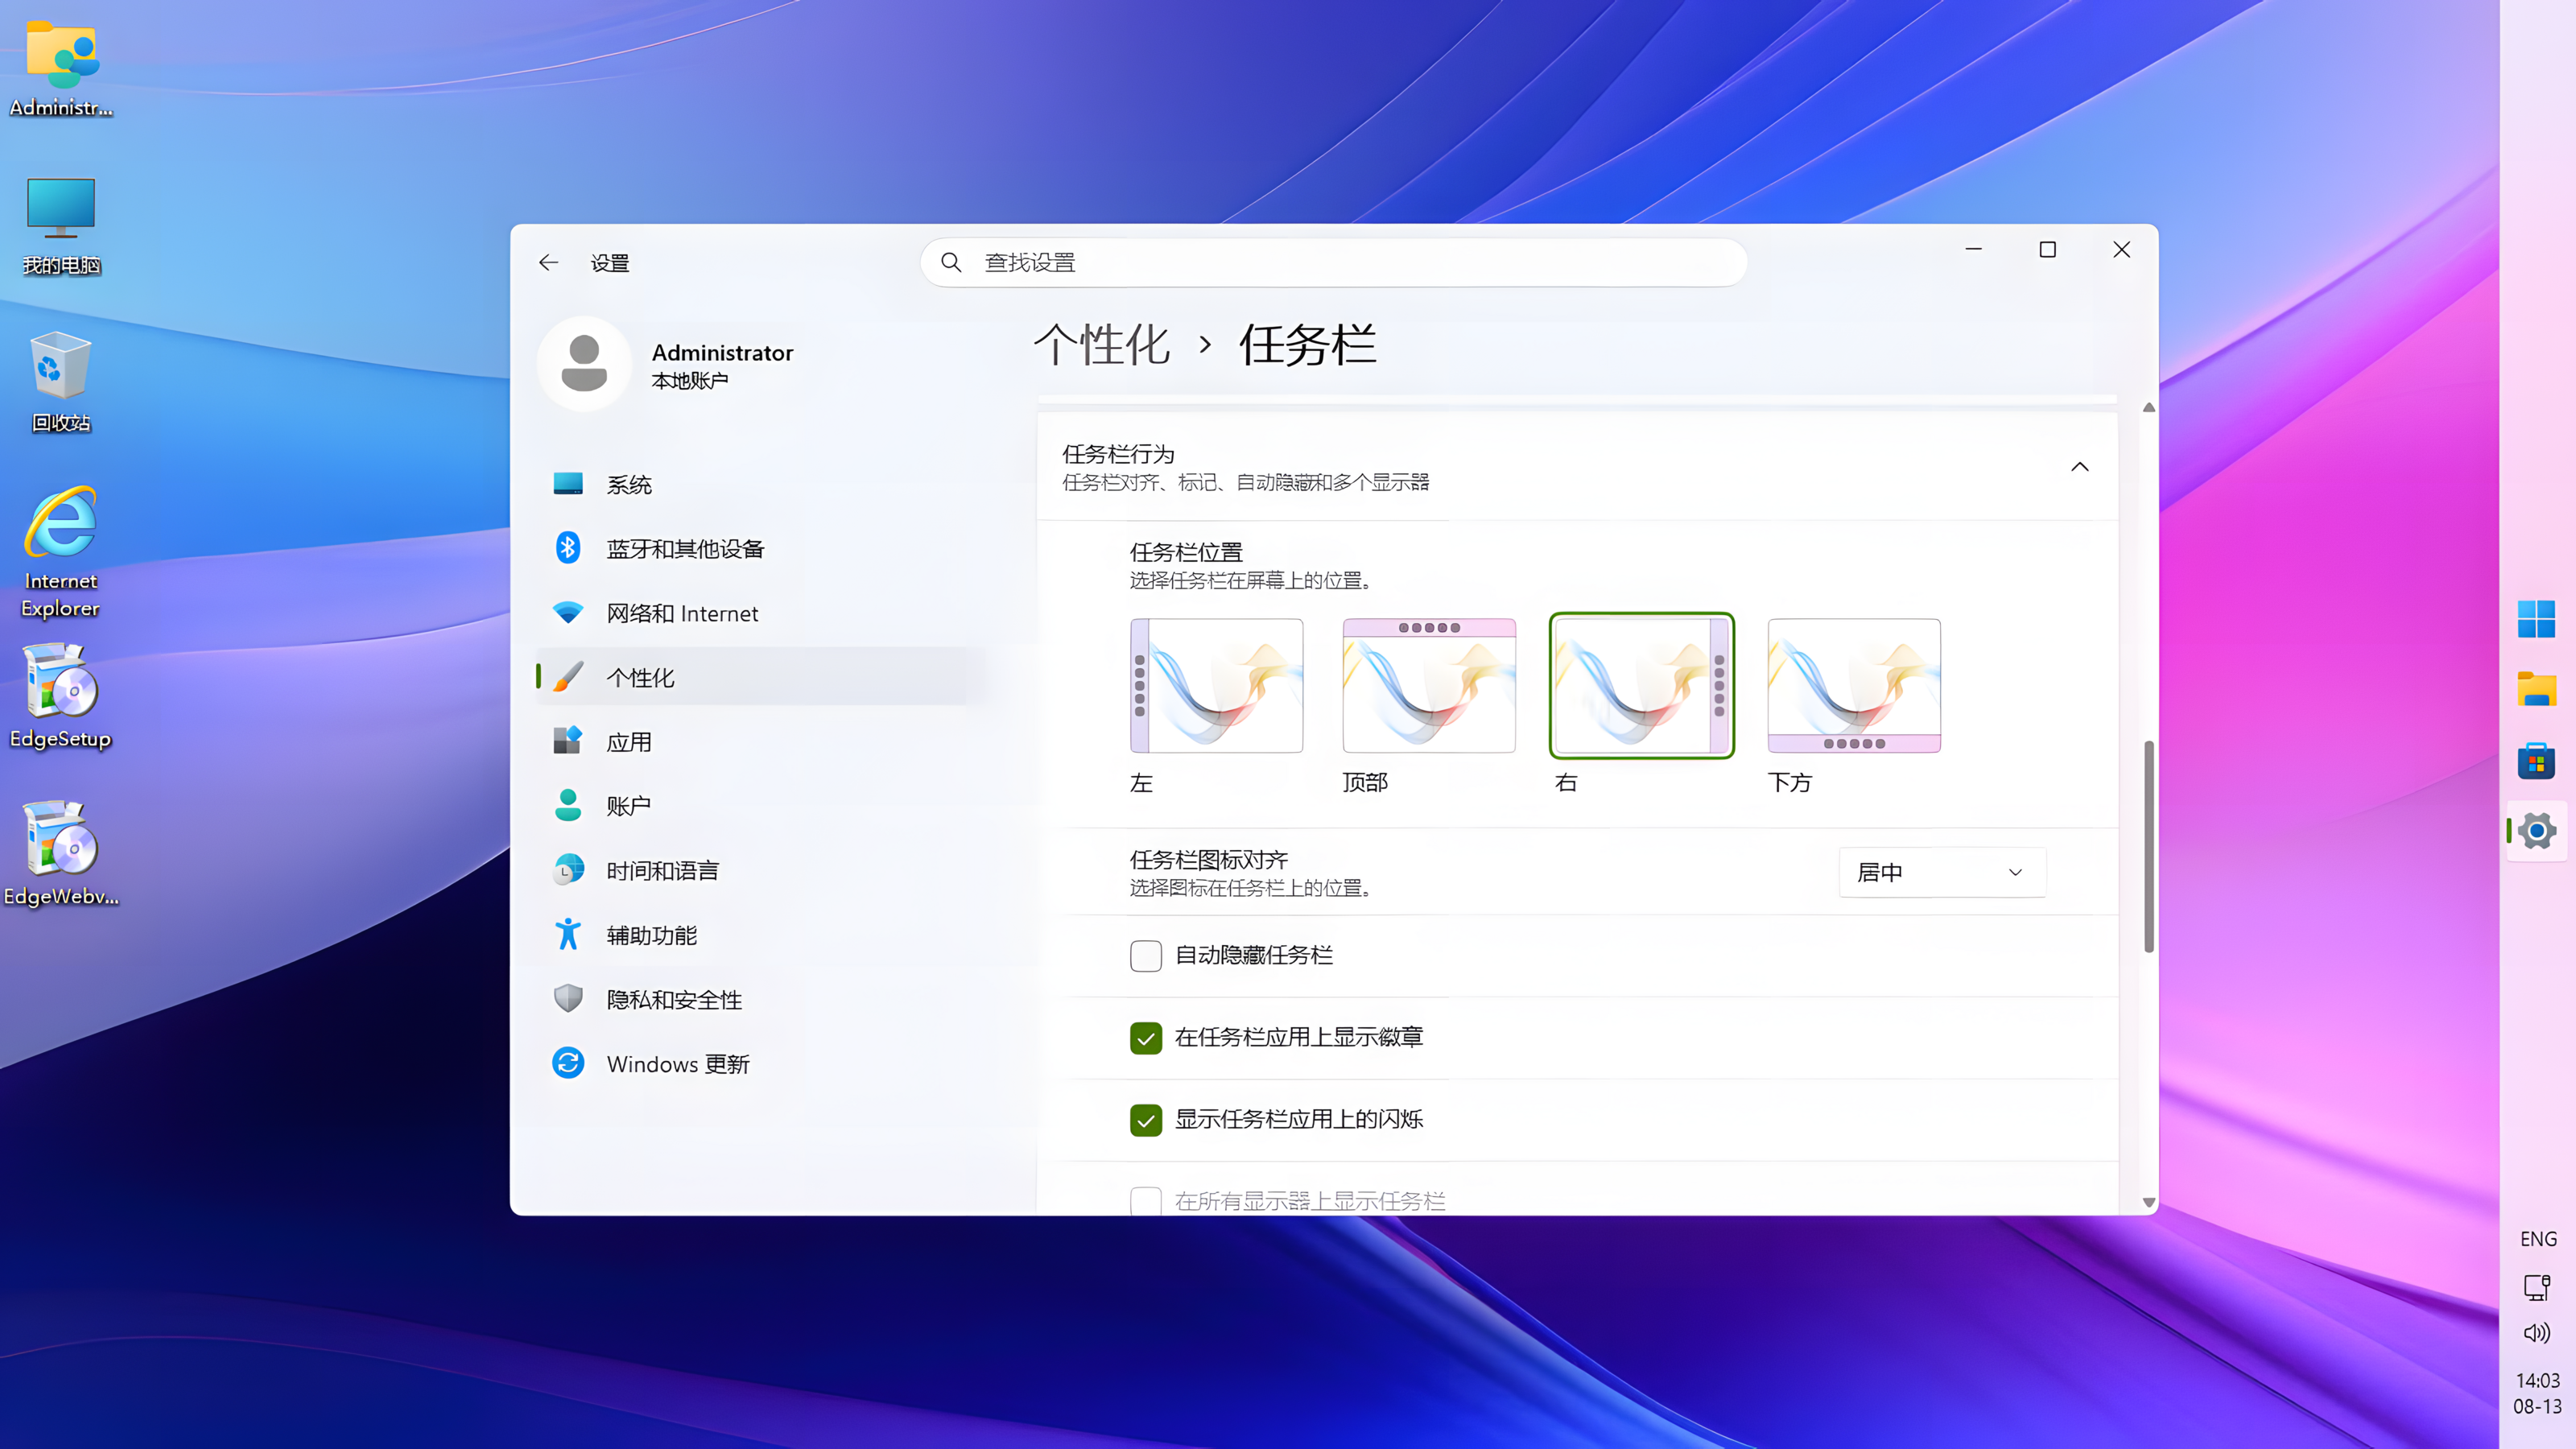The width and height of the screenshot is (2576, 1449).
Task: Open 时间和语言 settings label
Action: click(662, 871)
